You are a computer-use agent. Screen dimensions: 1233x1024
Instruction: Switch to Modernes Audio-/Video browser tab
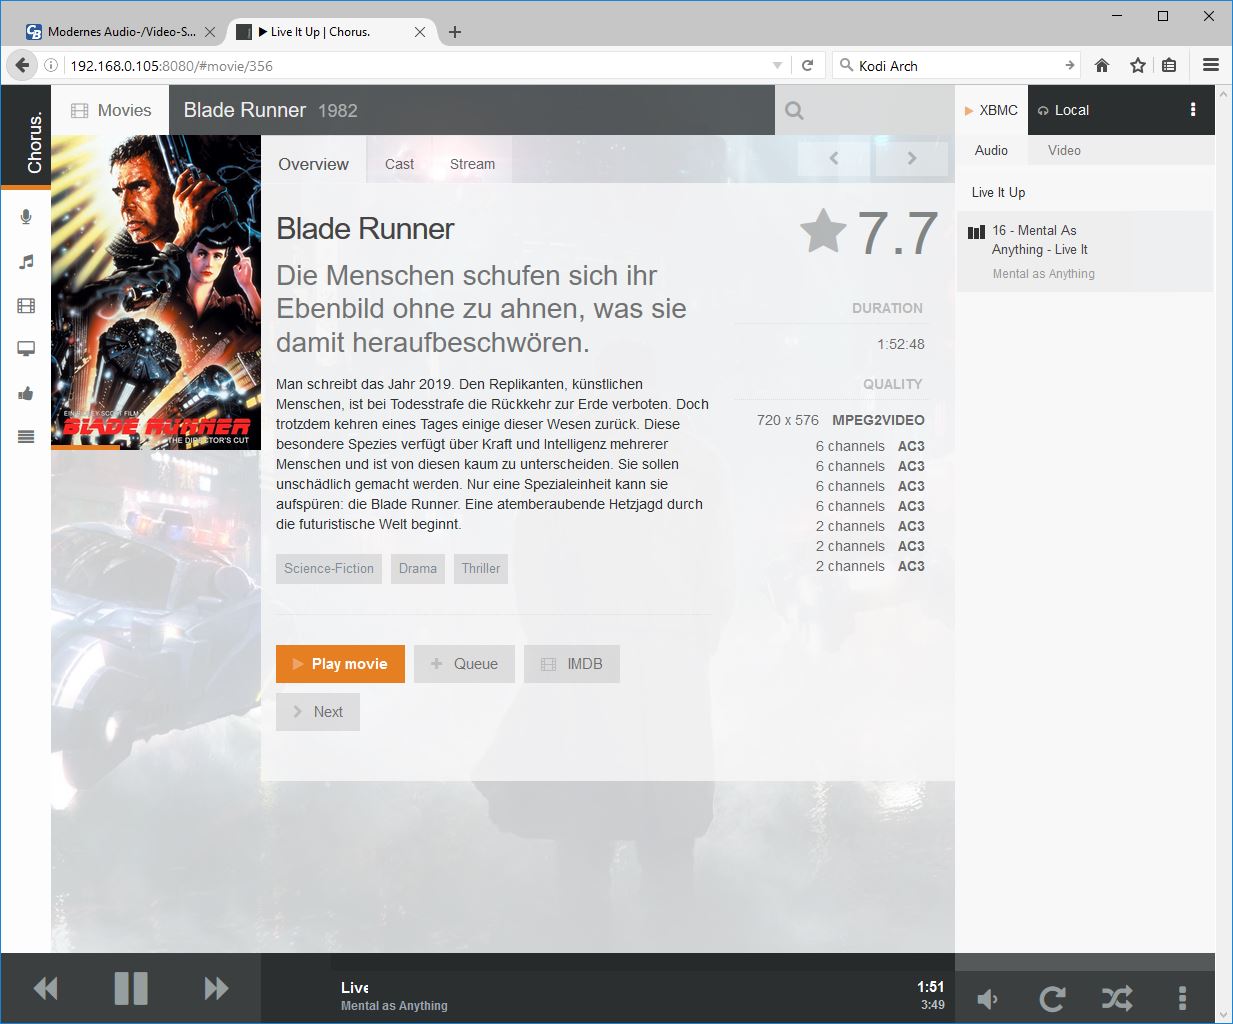click(x=122, y=32)
